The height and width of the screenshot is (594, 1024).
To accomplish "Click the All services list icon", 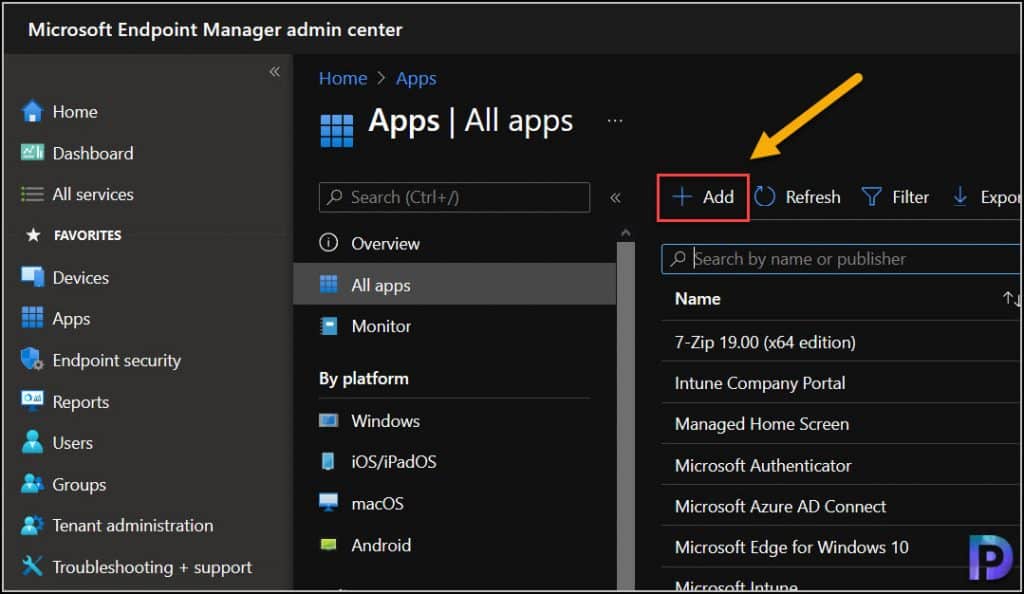I will coord(32,195).
